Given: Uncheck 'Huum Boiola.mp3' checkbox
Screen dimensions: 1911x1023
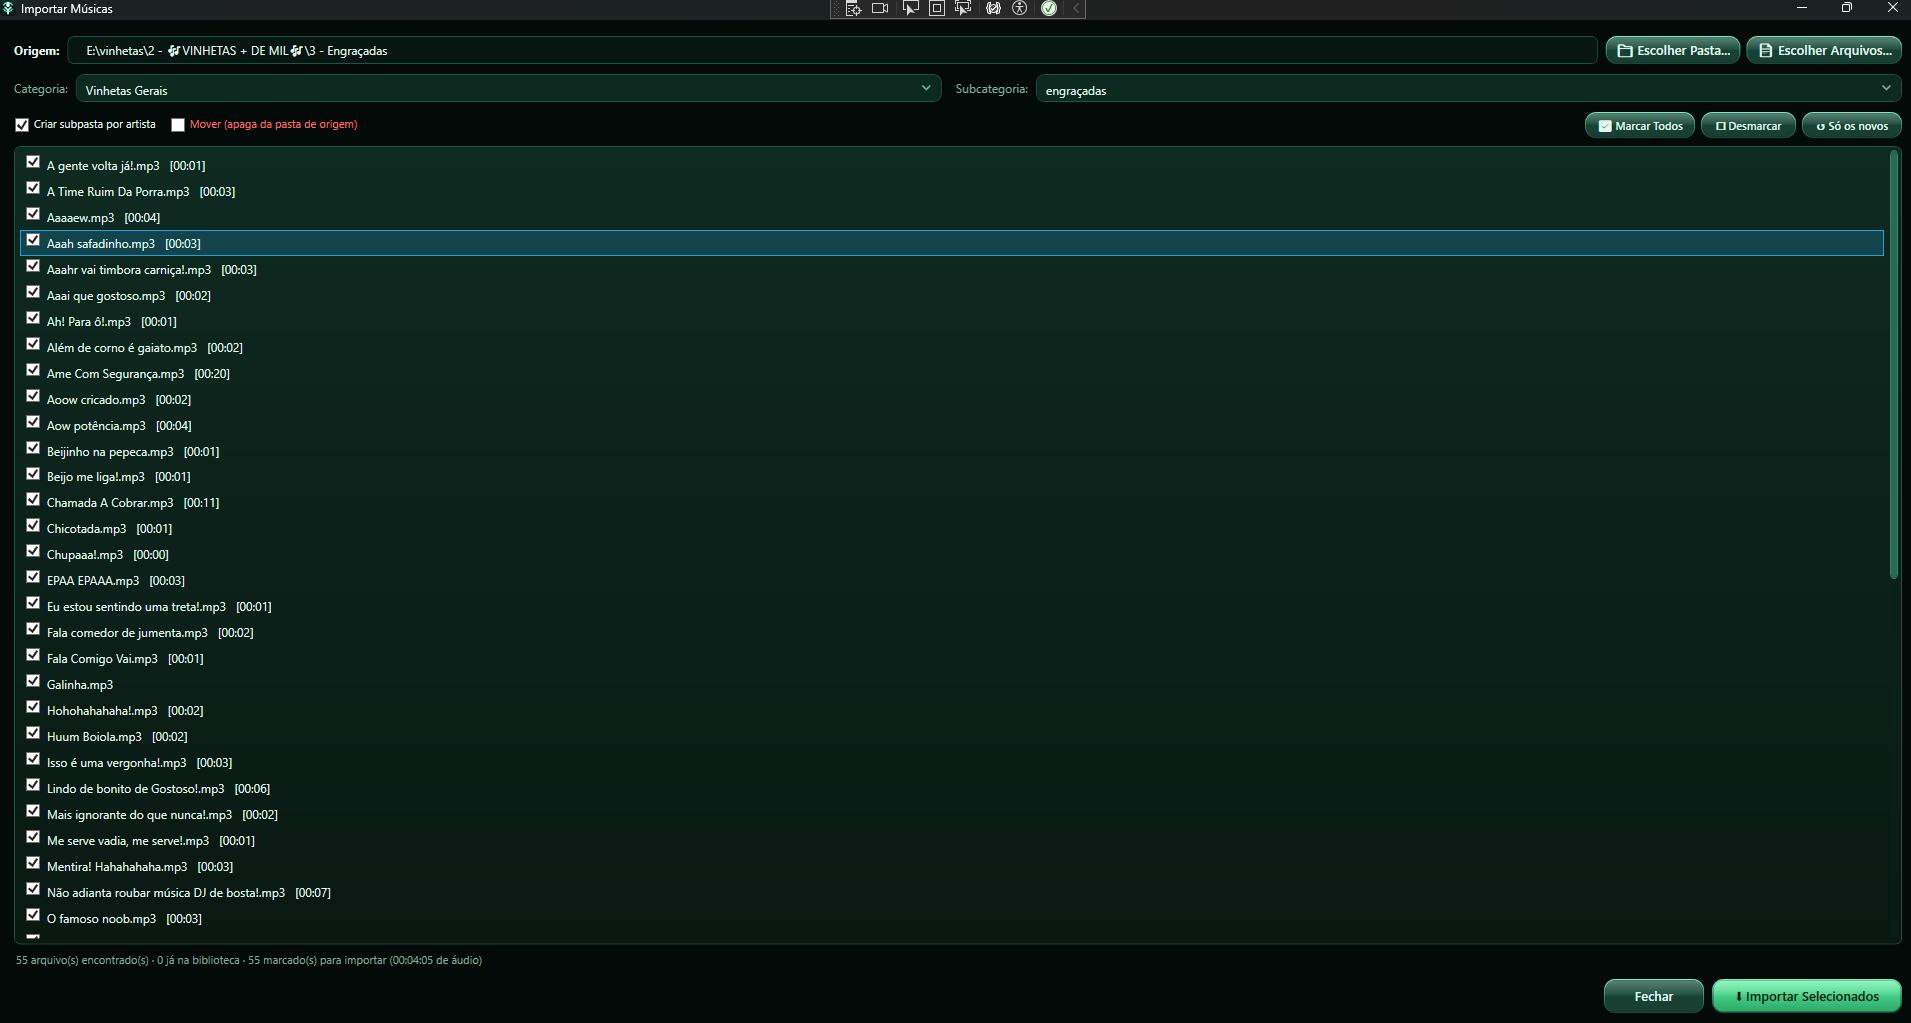Looking at the screenshot, I should (33, 733).
